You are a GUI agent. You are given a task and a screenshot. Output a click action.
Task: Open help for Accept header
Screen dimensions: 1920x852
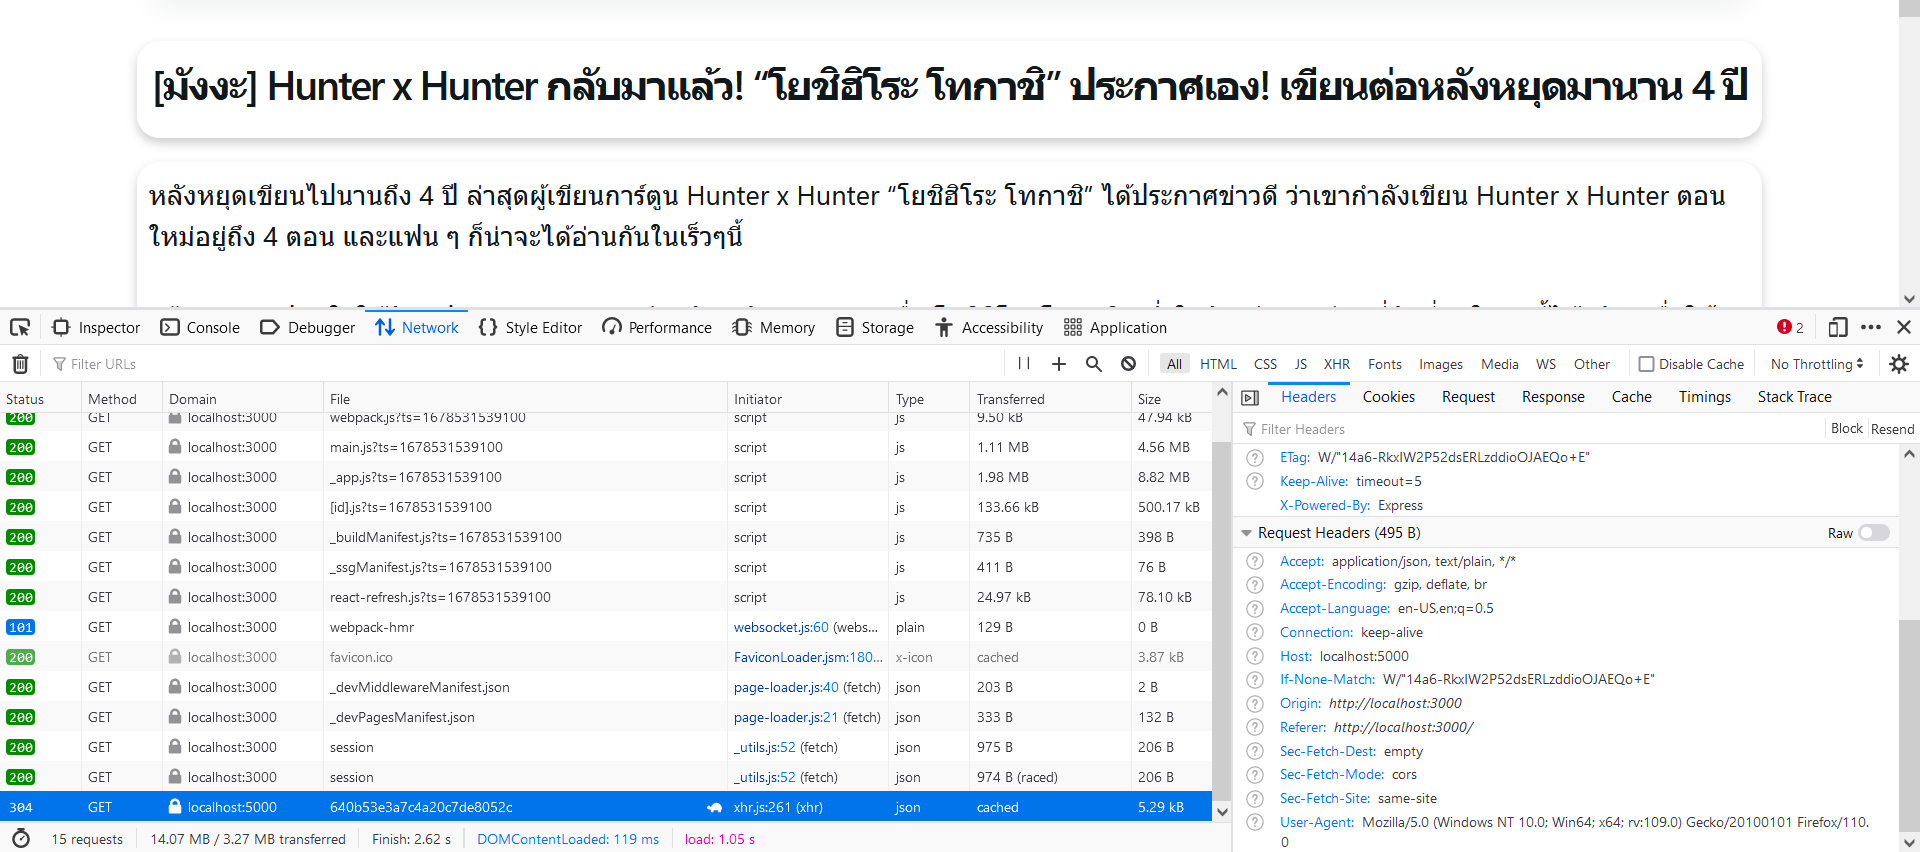click(1255, 561)
